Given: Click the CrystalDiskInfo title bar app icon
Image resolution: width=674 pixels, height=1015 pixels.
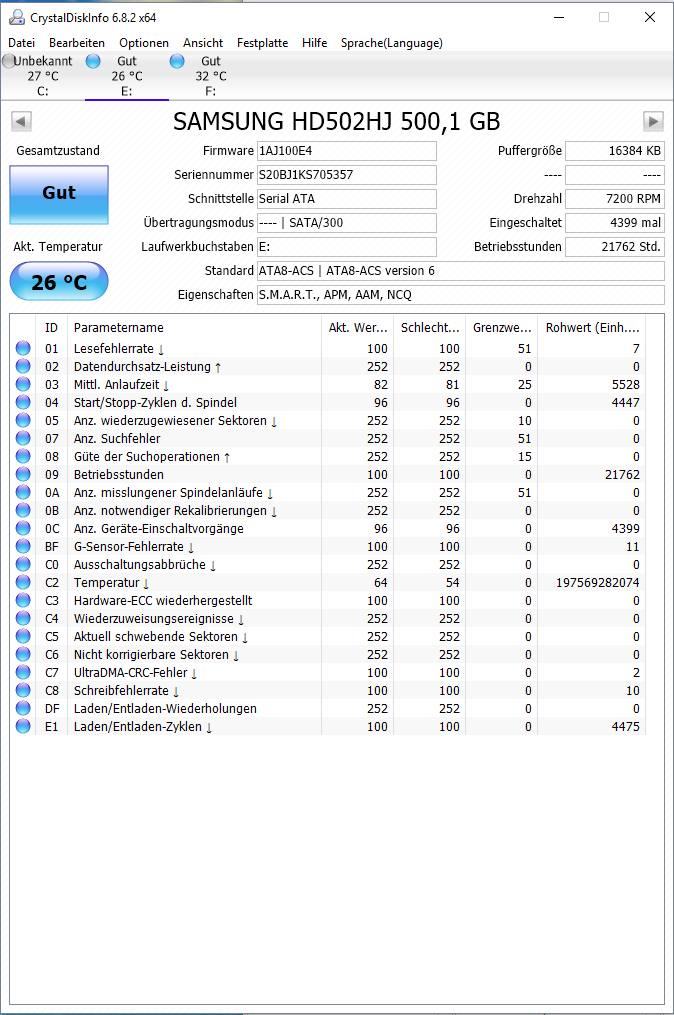Looking at the screenshot, I should pyautogui.click(x=17, y=17).
